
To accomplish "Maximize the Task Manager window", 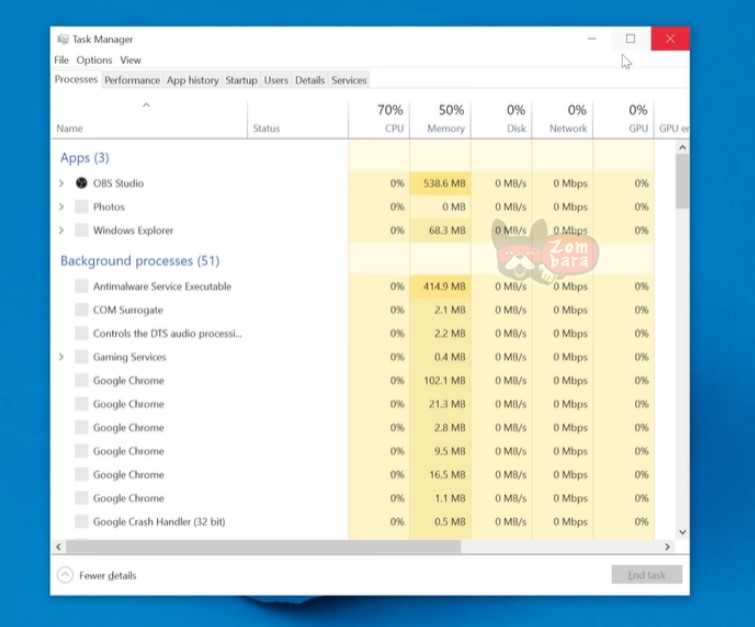I will pyautogui.click(x=630, y=39).
